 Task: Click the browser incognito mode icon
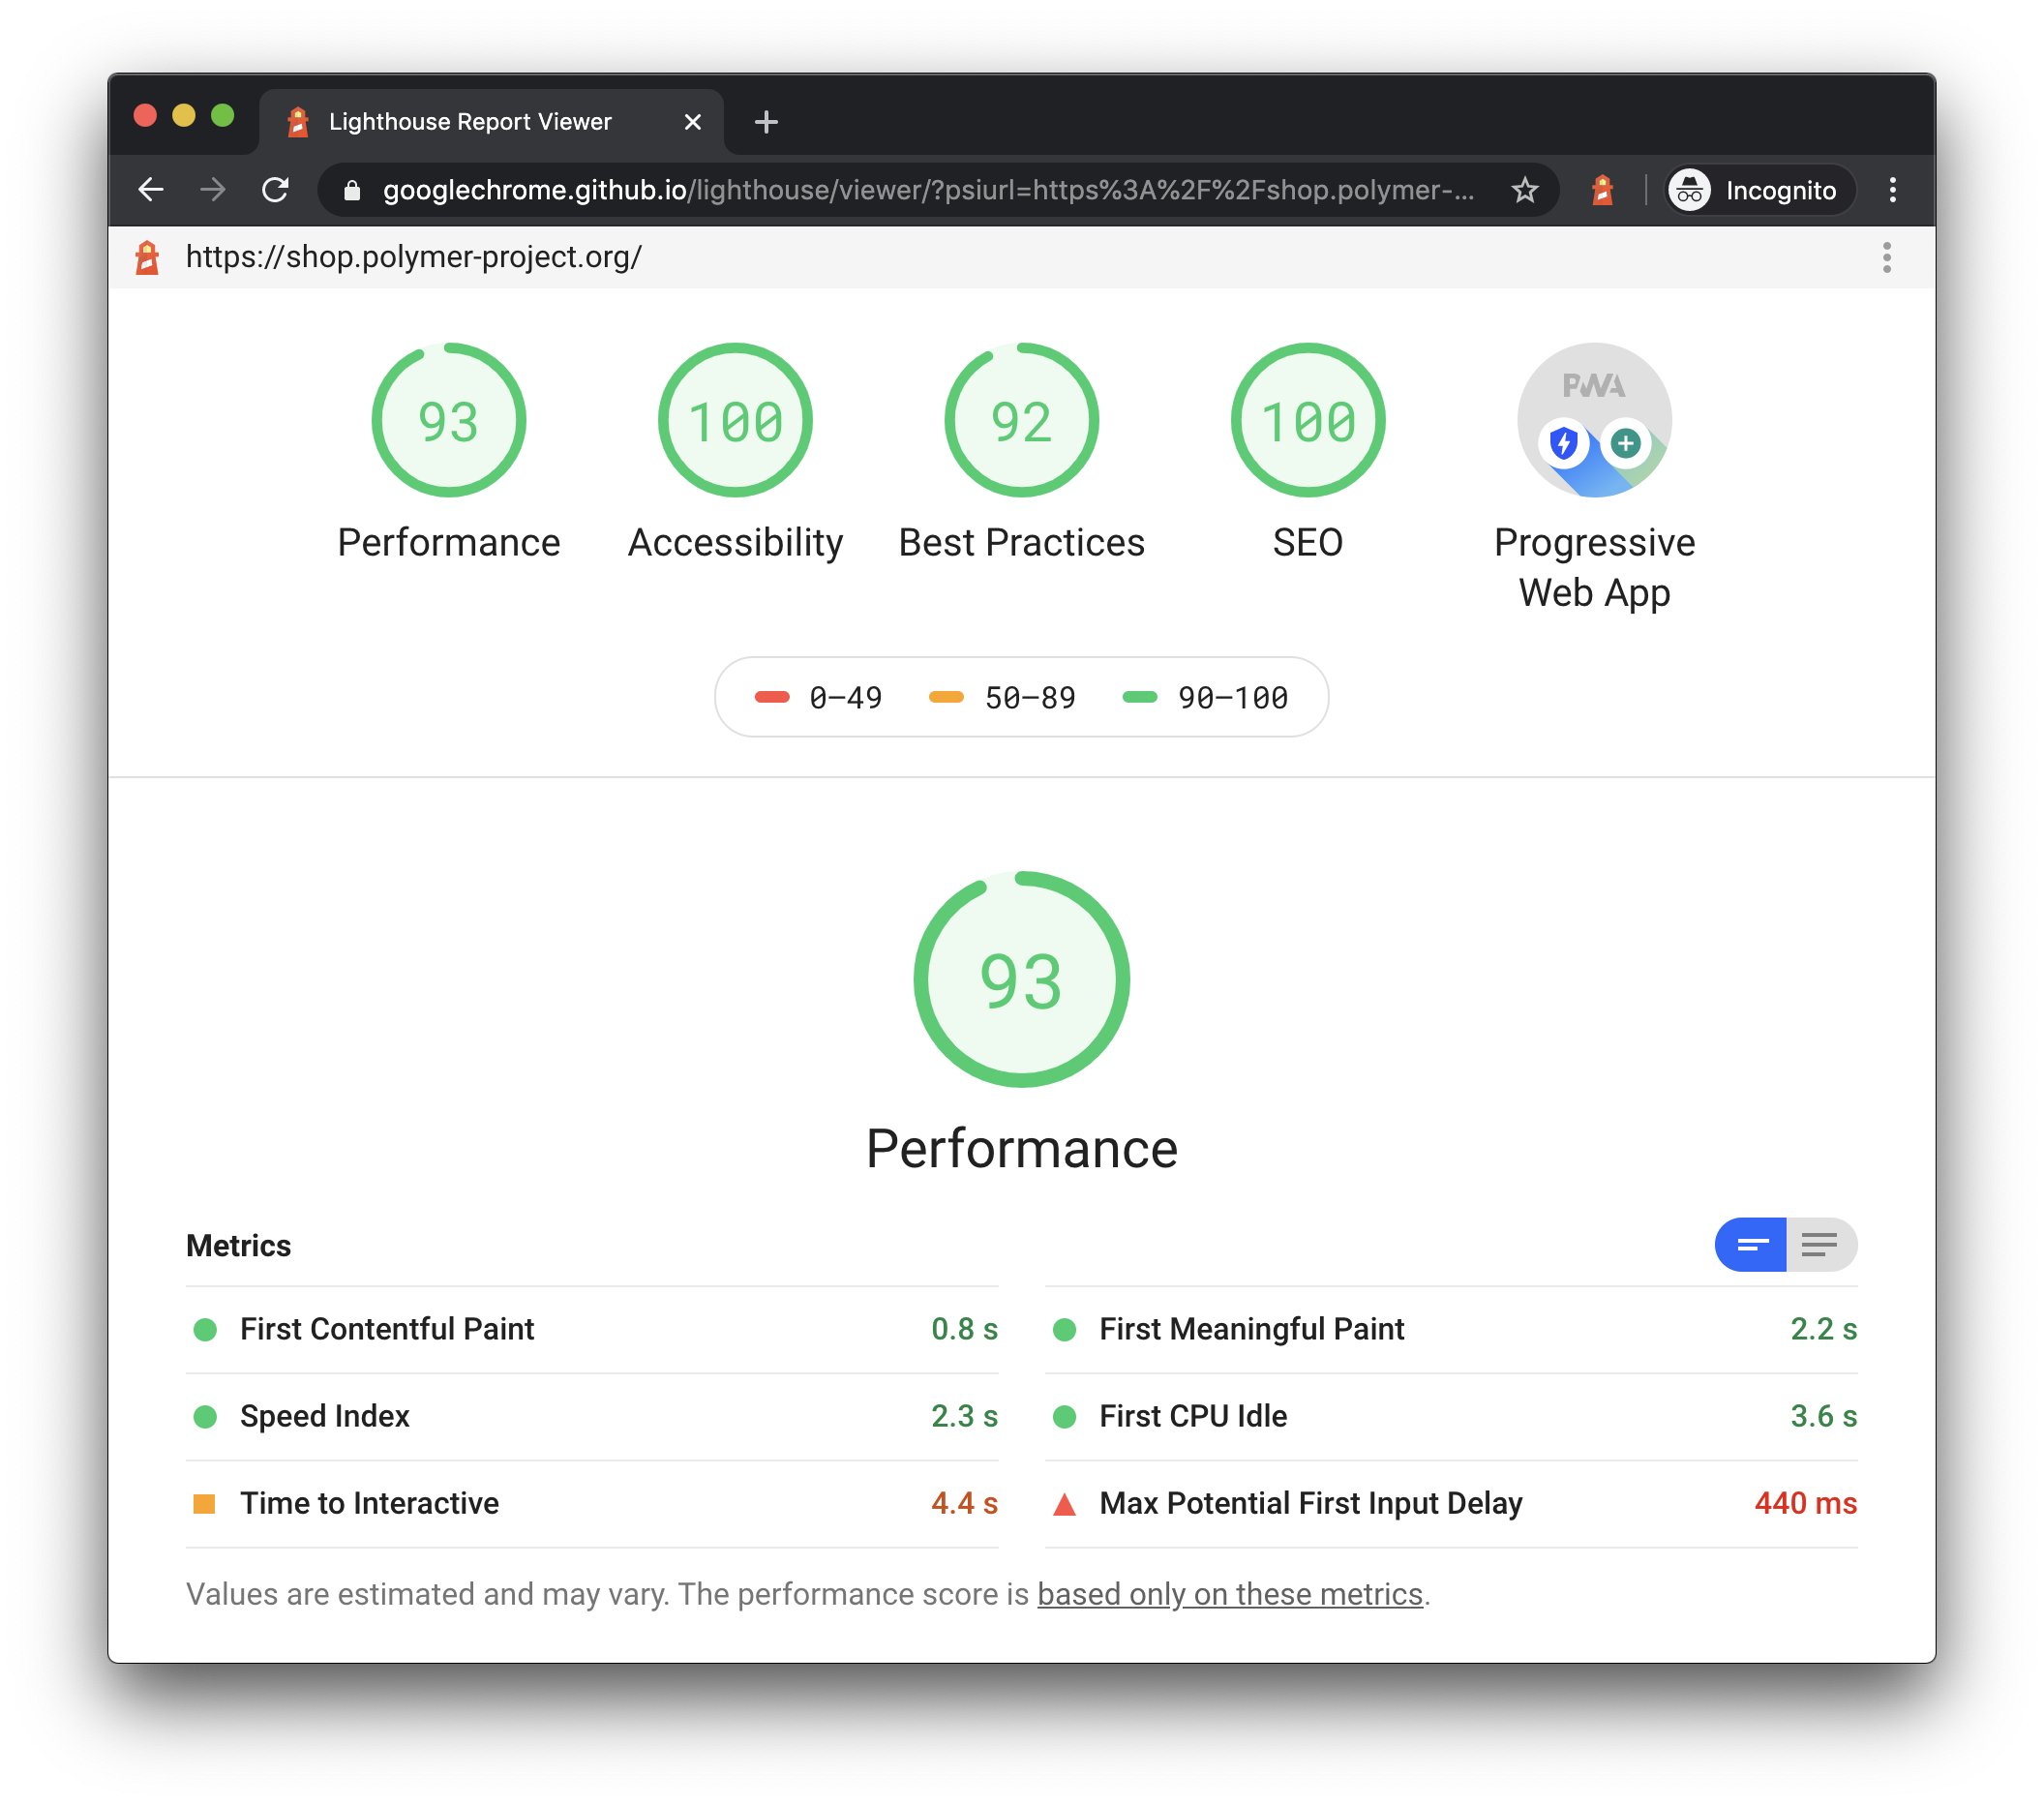pyautogui.click(x=1687, y=187)
